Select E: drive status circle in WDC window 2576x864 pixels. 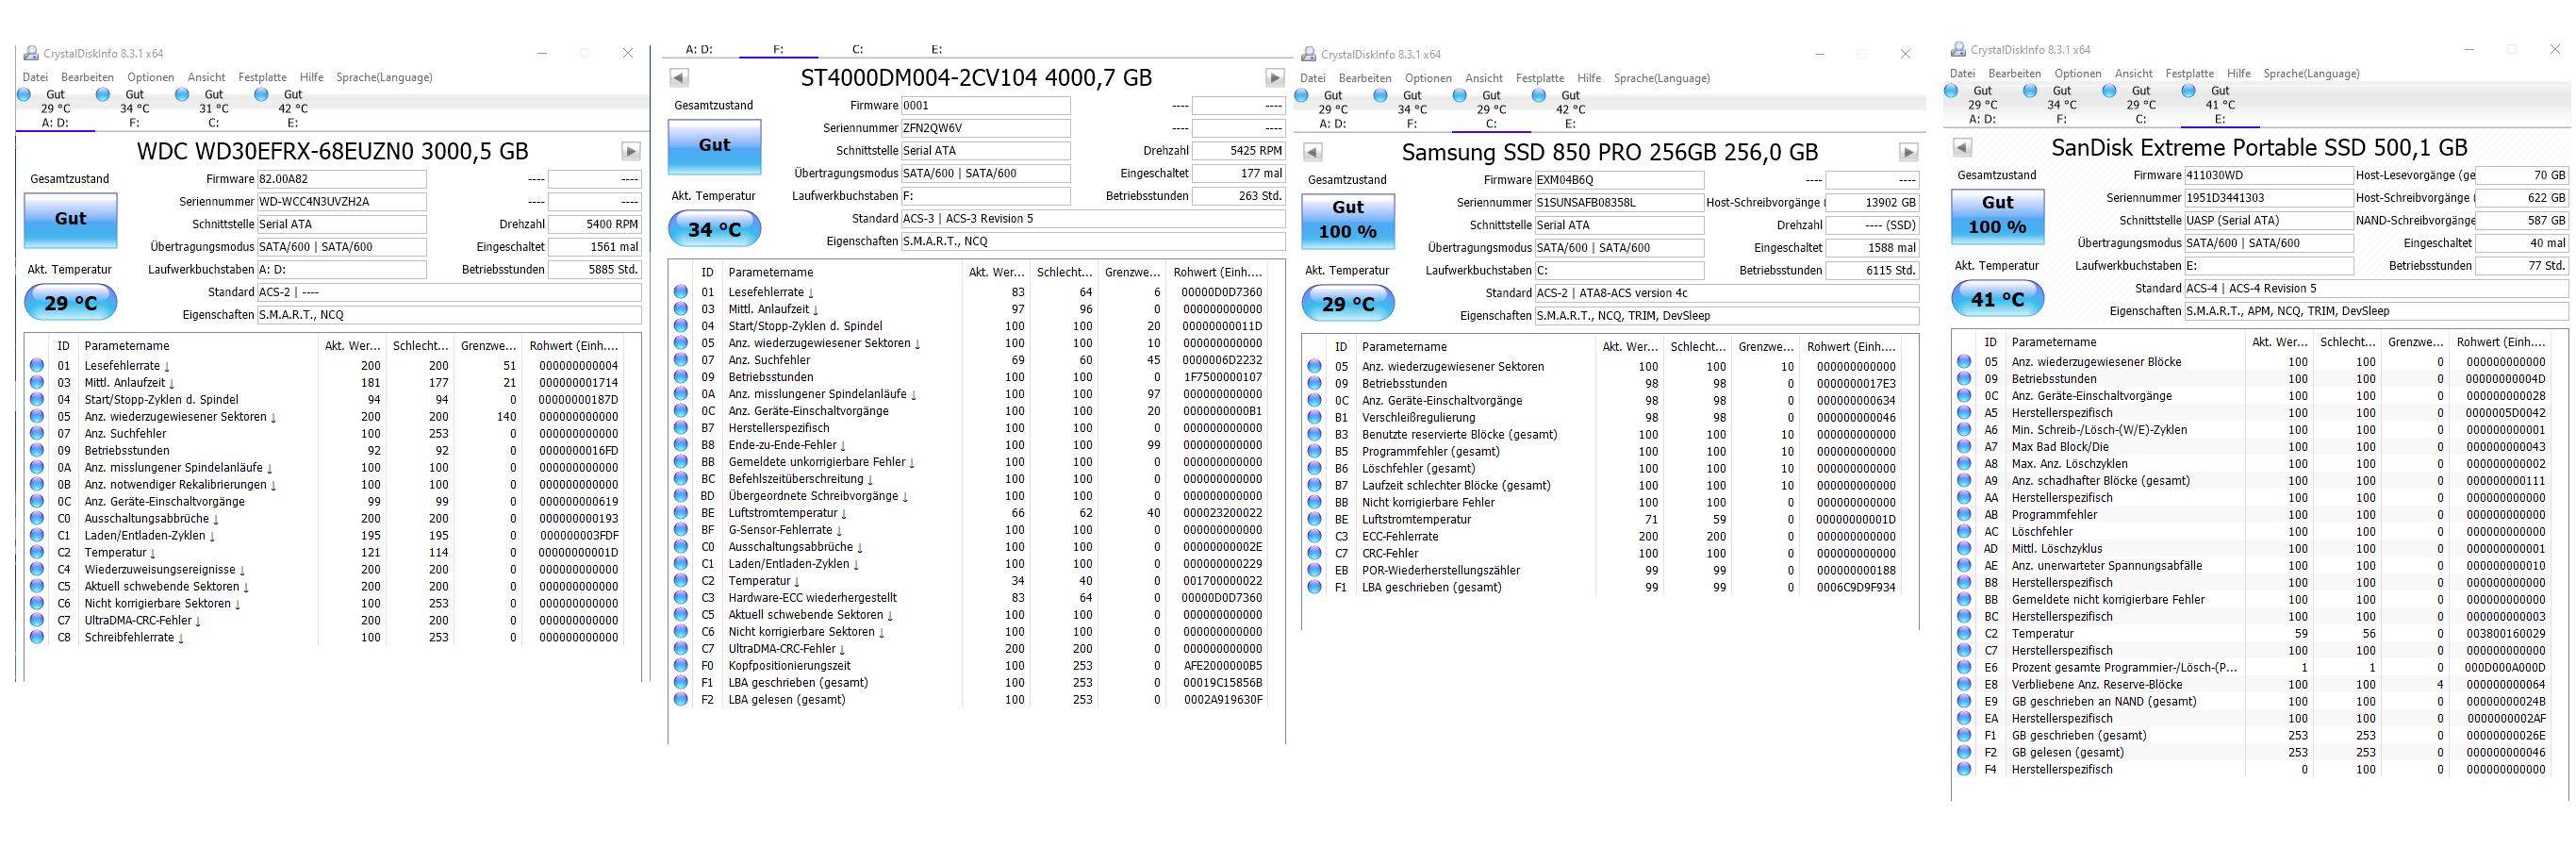tap(261, 95)
